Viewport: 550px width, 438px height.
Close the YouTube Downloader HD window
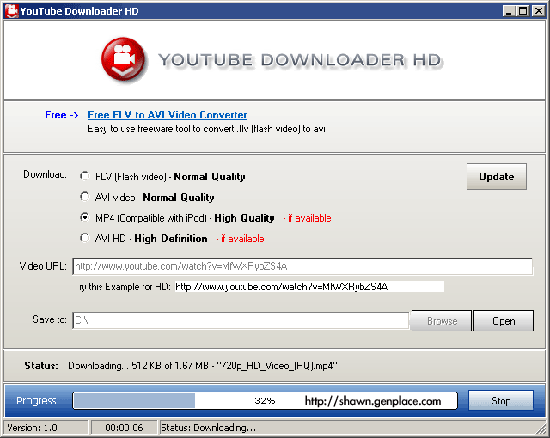click(x=538, y=11)
